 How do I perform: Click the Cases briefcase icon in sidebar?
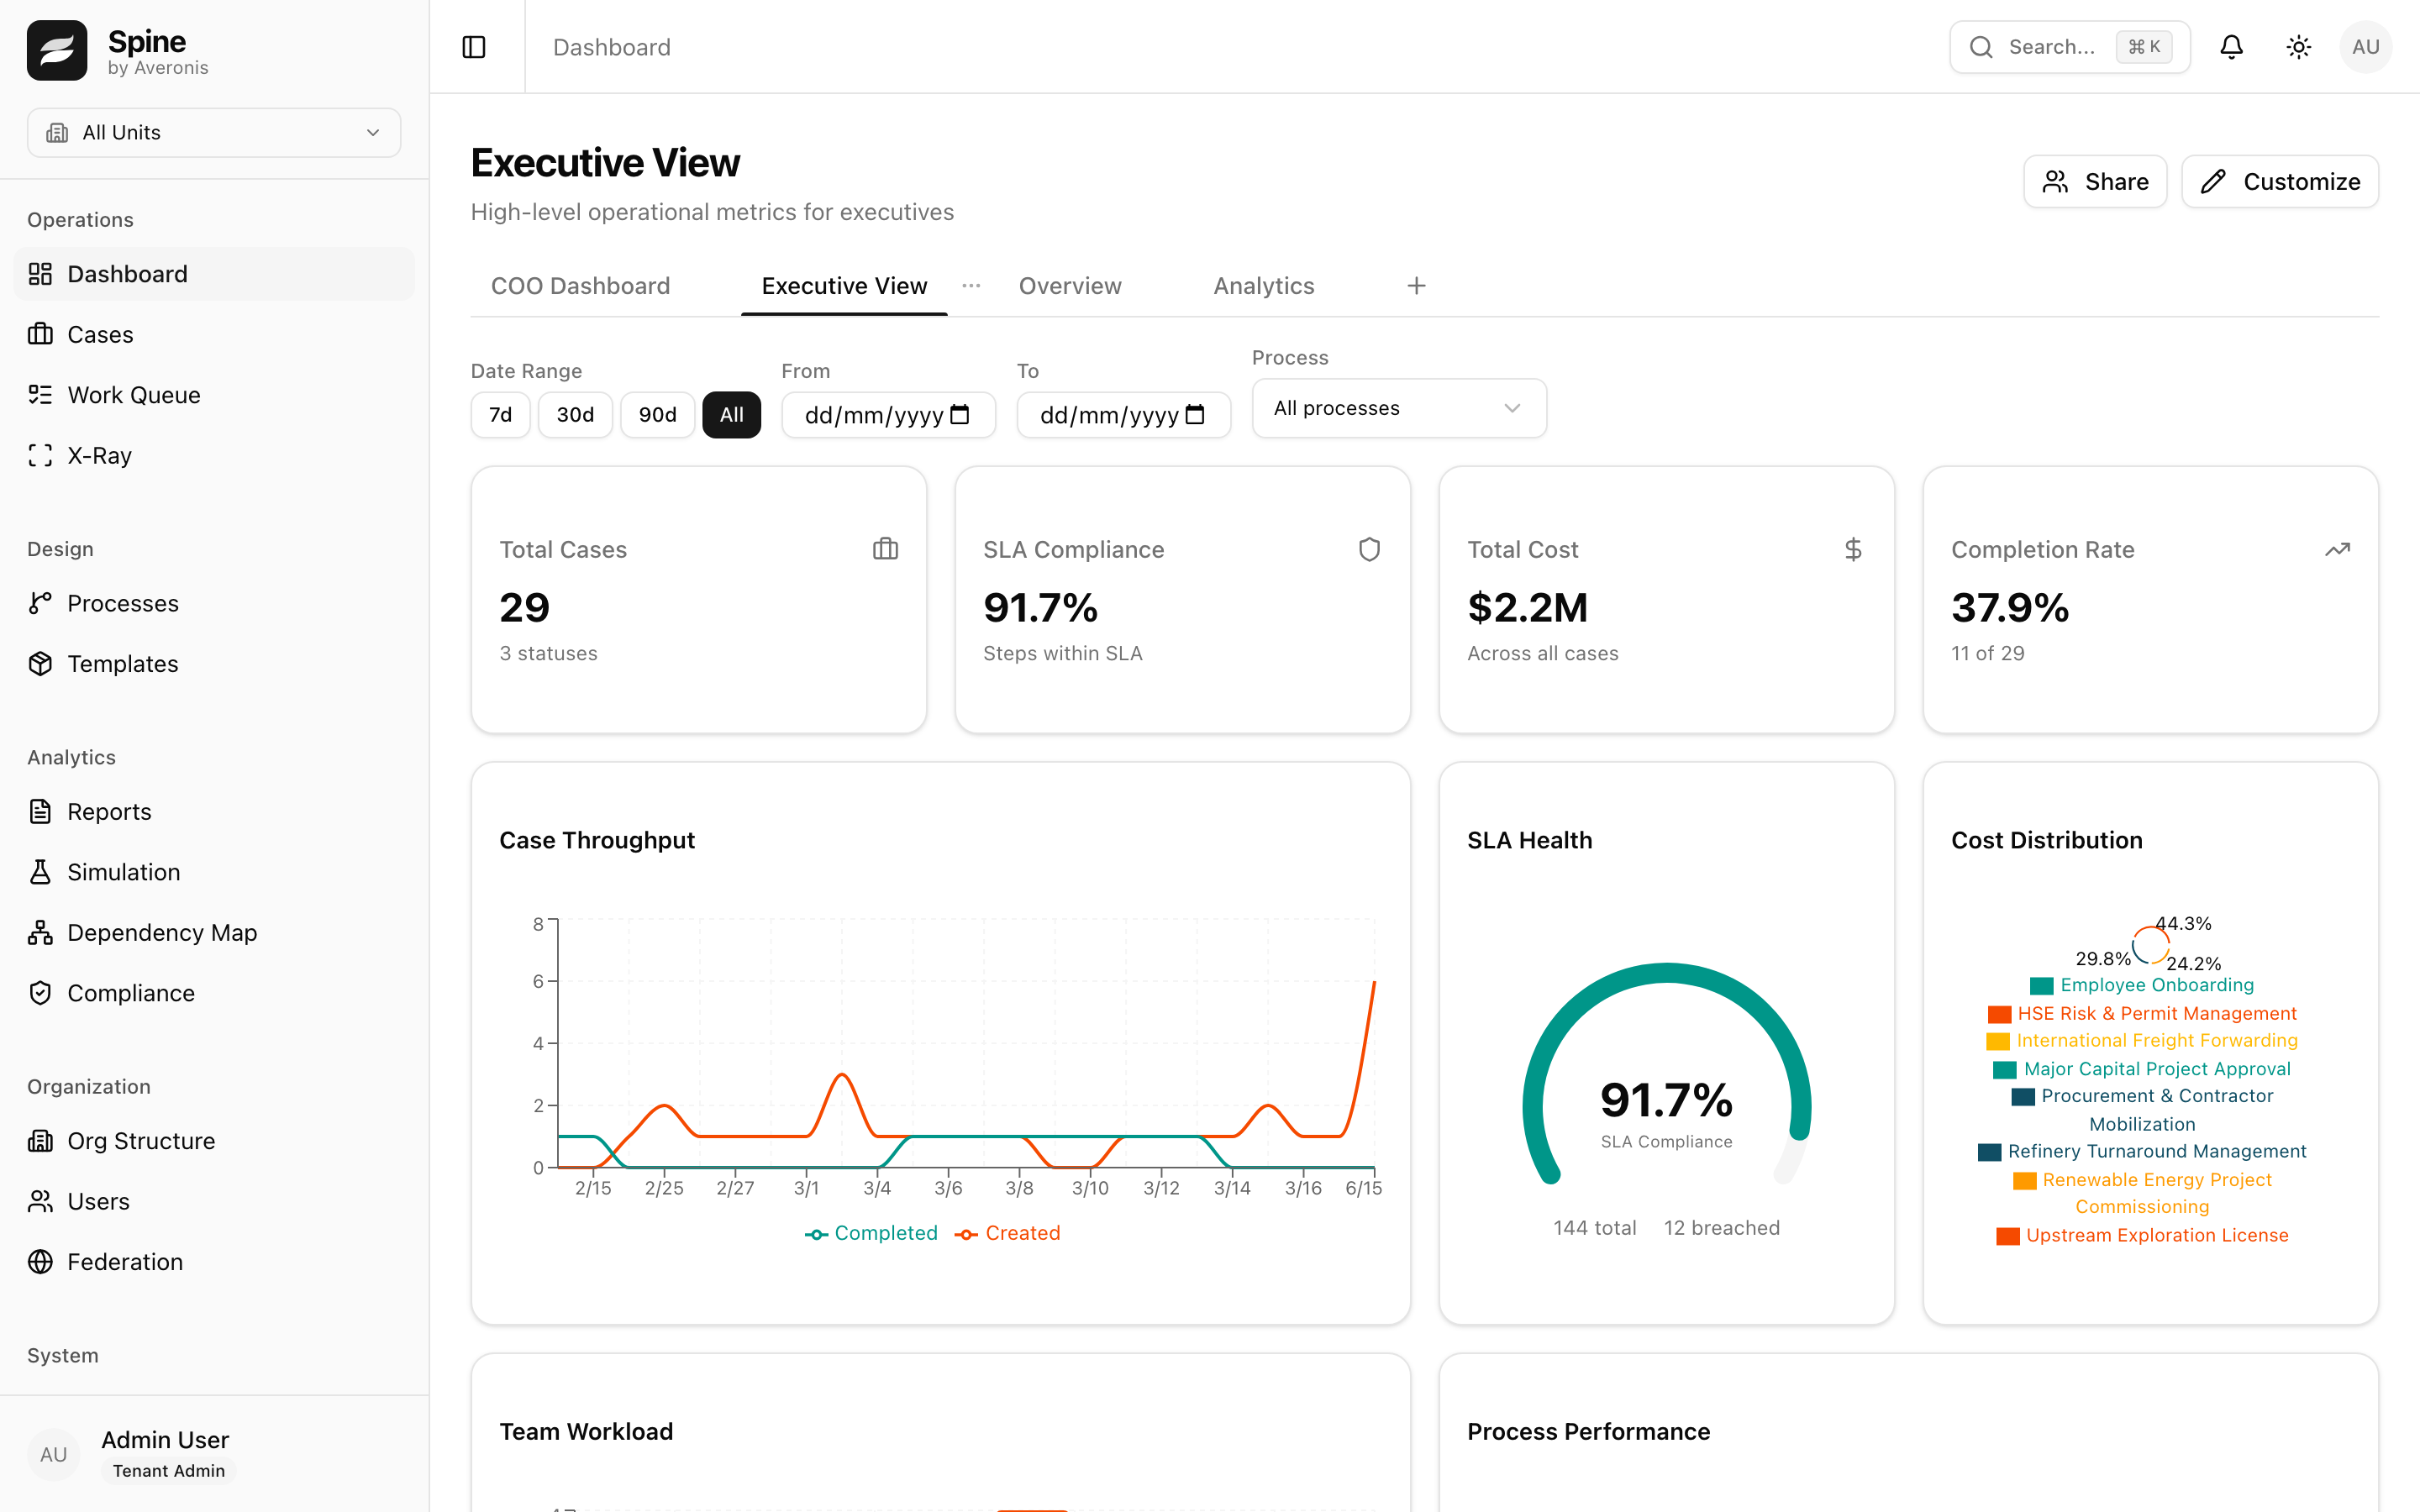pyautogui.click(x=40, y=334)
